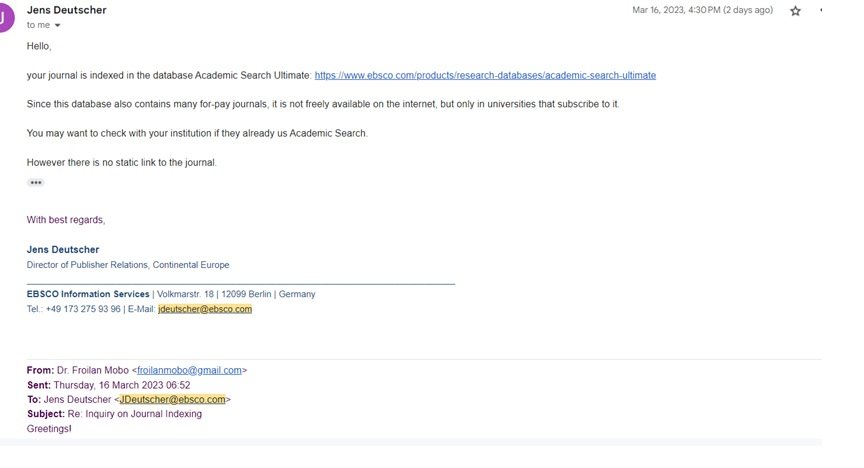
Task: Click the 'Director of Publisher Relations' title text
Action: click(x=87, y=265)
